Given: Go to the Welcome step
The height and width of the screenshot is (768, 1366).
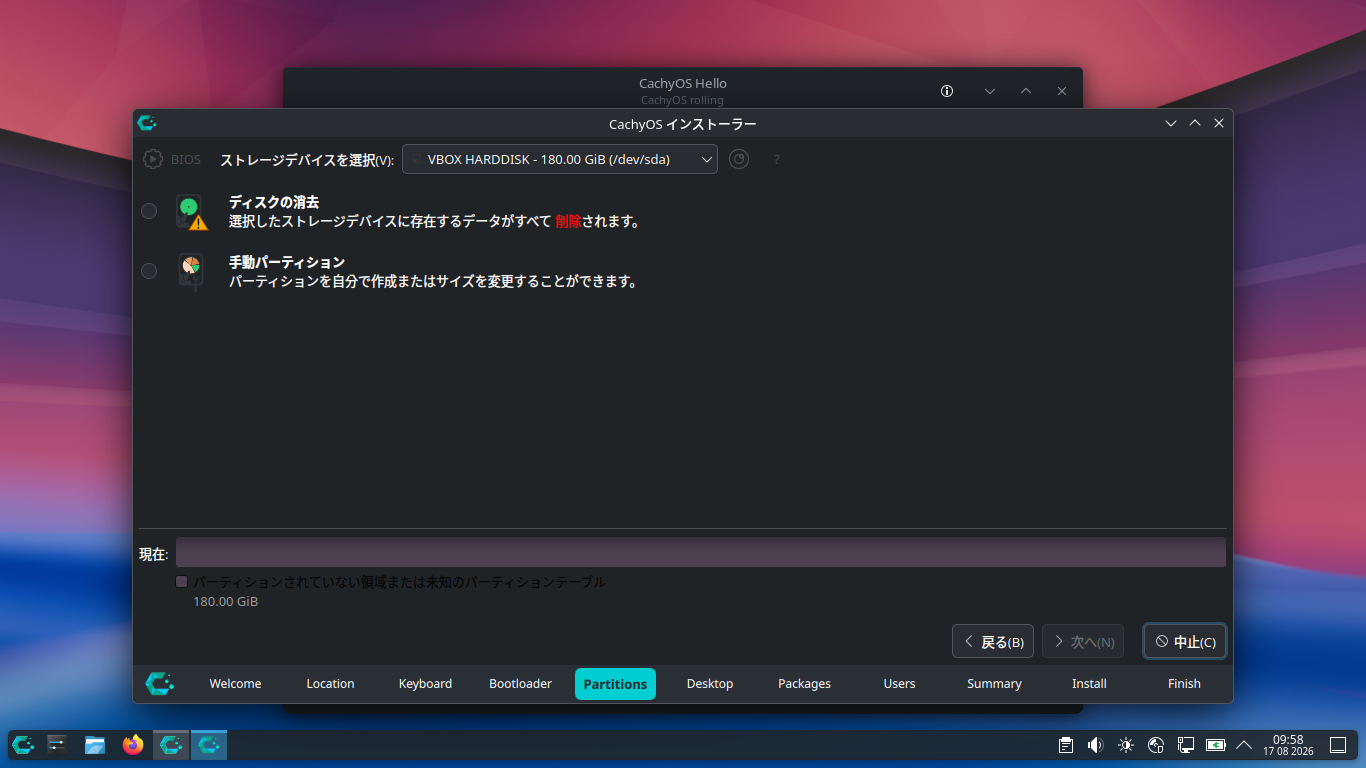Looking at the screenshot, I should pos(235,684).
